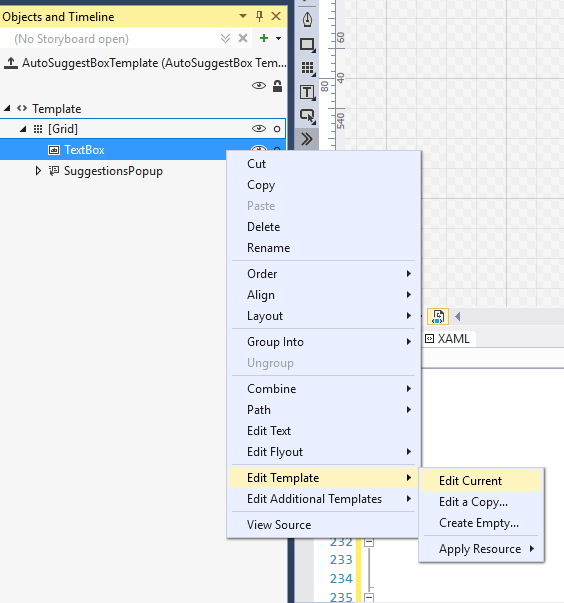Click the Edit Template menu entry
The width and height of the screenshot is (564, 603).
coord(324,478)
